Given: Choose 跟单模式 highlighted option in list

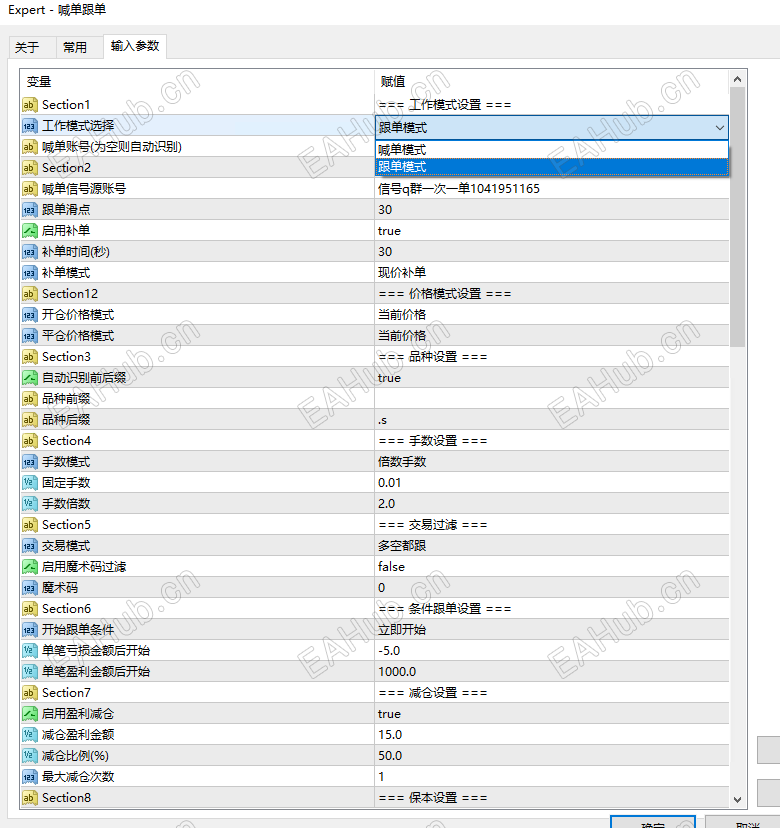Looking at the screenshot, I should click(552, 166).
